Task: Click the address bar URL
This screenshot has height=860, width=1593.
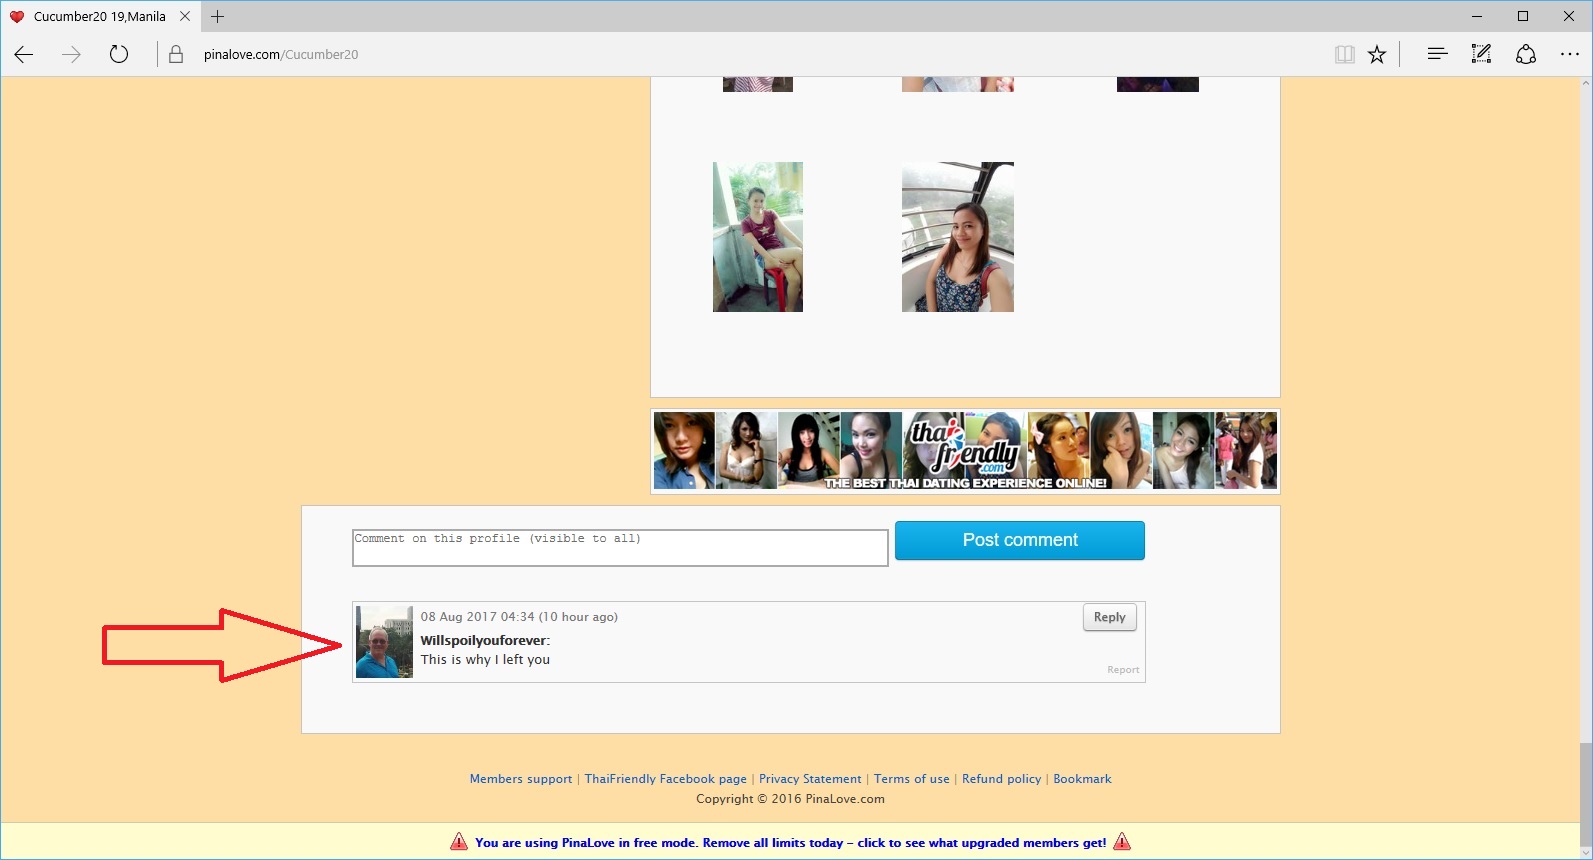Action: pos(281,55)
